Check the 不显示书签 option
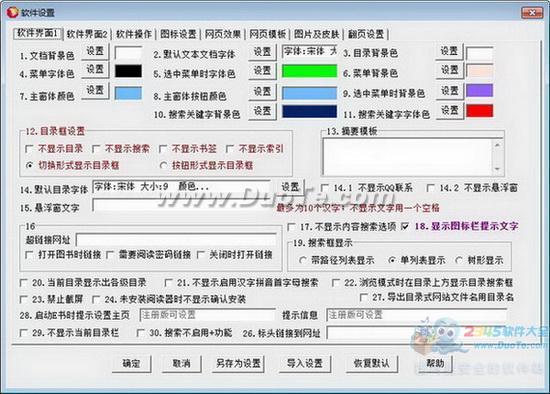Screen dimensions: 550x394 click(x=163, y=149)
